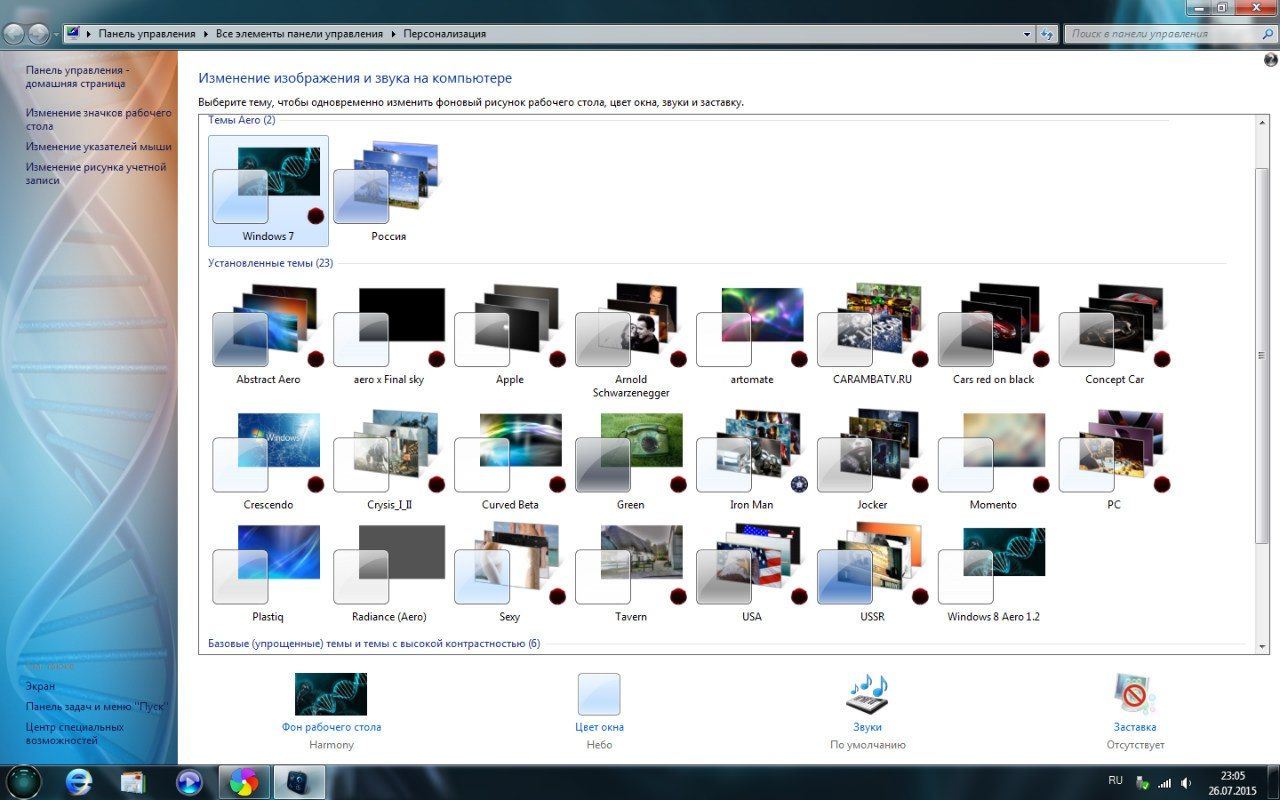Focus the Поиск в панели управления field
The image size is (1280, 800).
[x=1169, y=34]
